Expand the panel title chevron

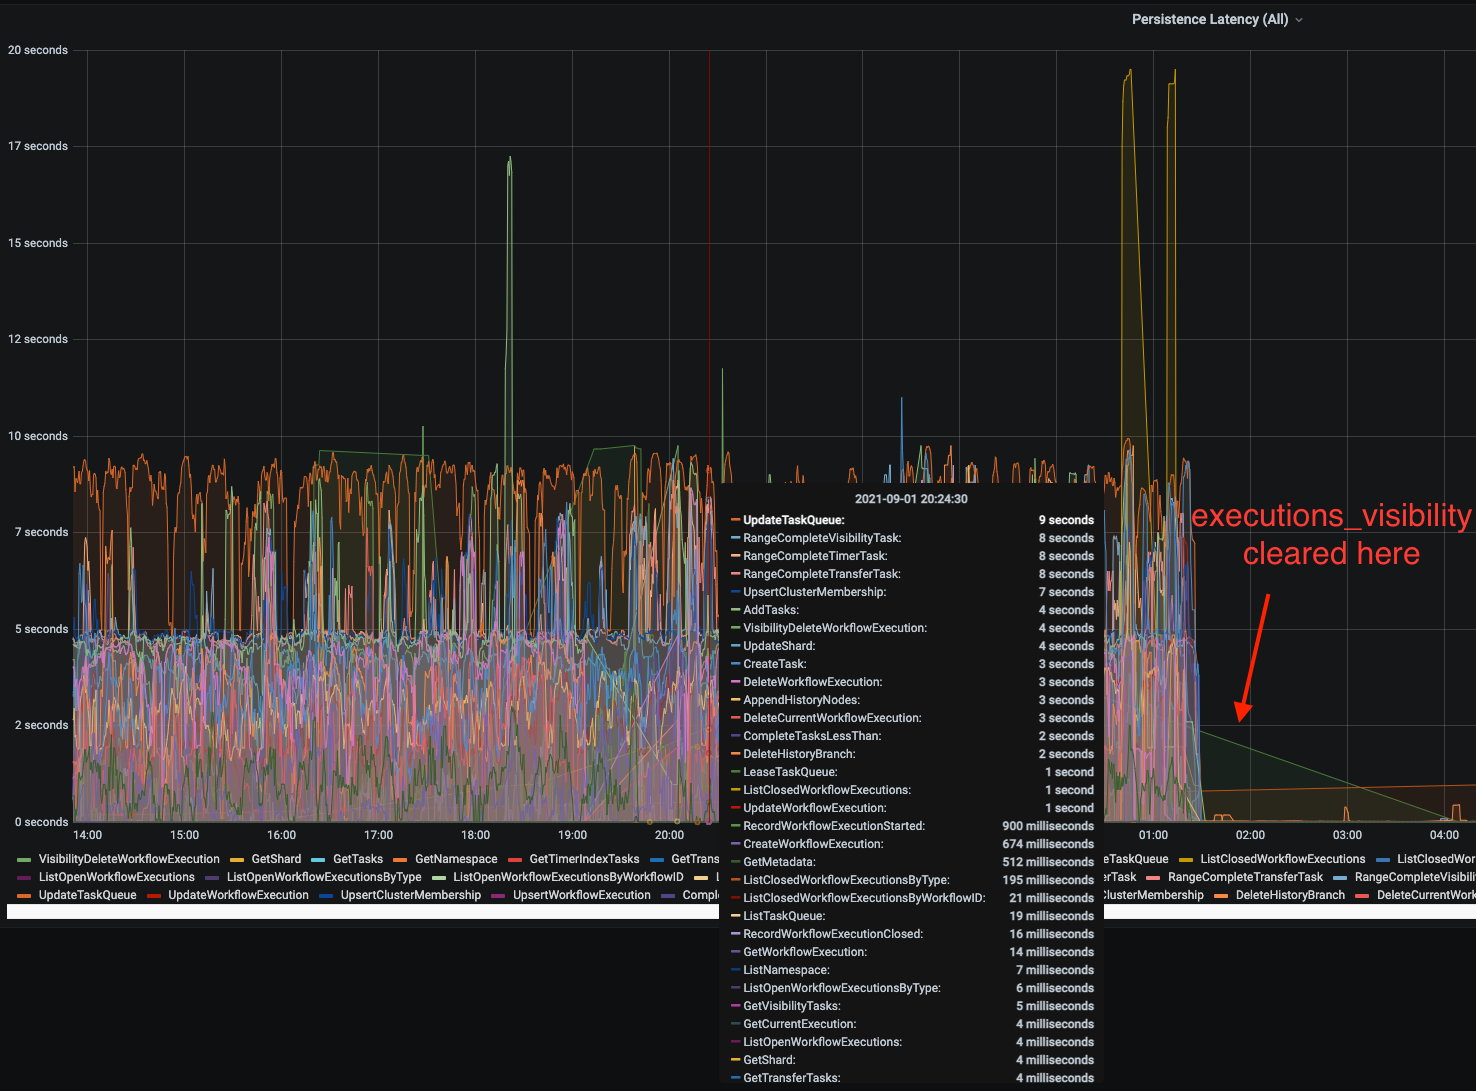1298,19
